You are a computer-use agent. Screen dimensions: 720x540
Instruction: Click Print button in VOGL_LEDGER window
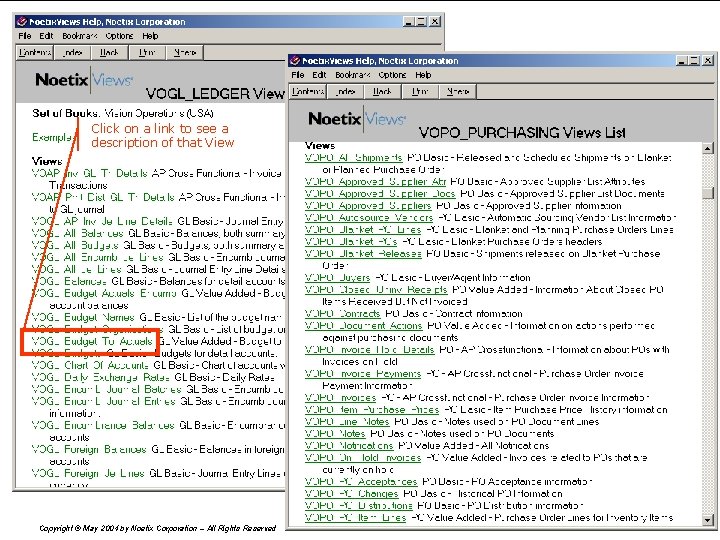coord(147,52)
